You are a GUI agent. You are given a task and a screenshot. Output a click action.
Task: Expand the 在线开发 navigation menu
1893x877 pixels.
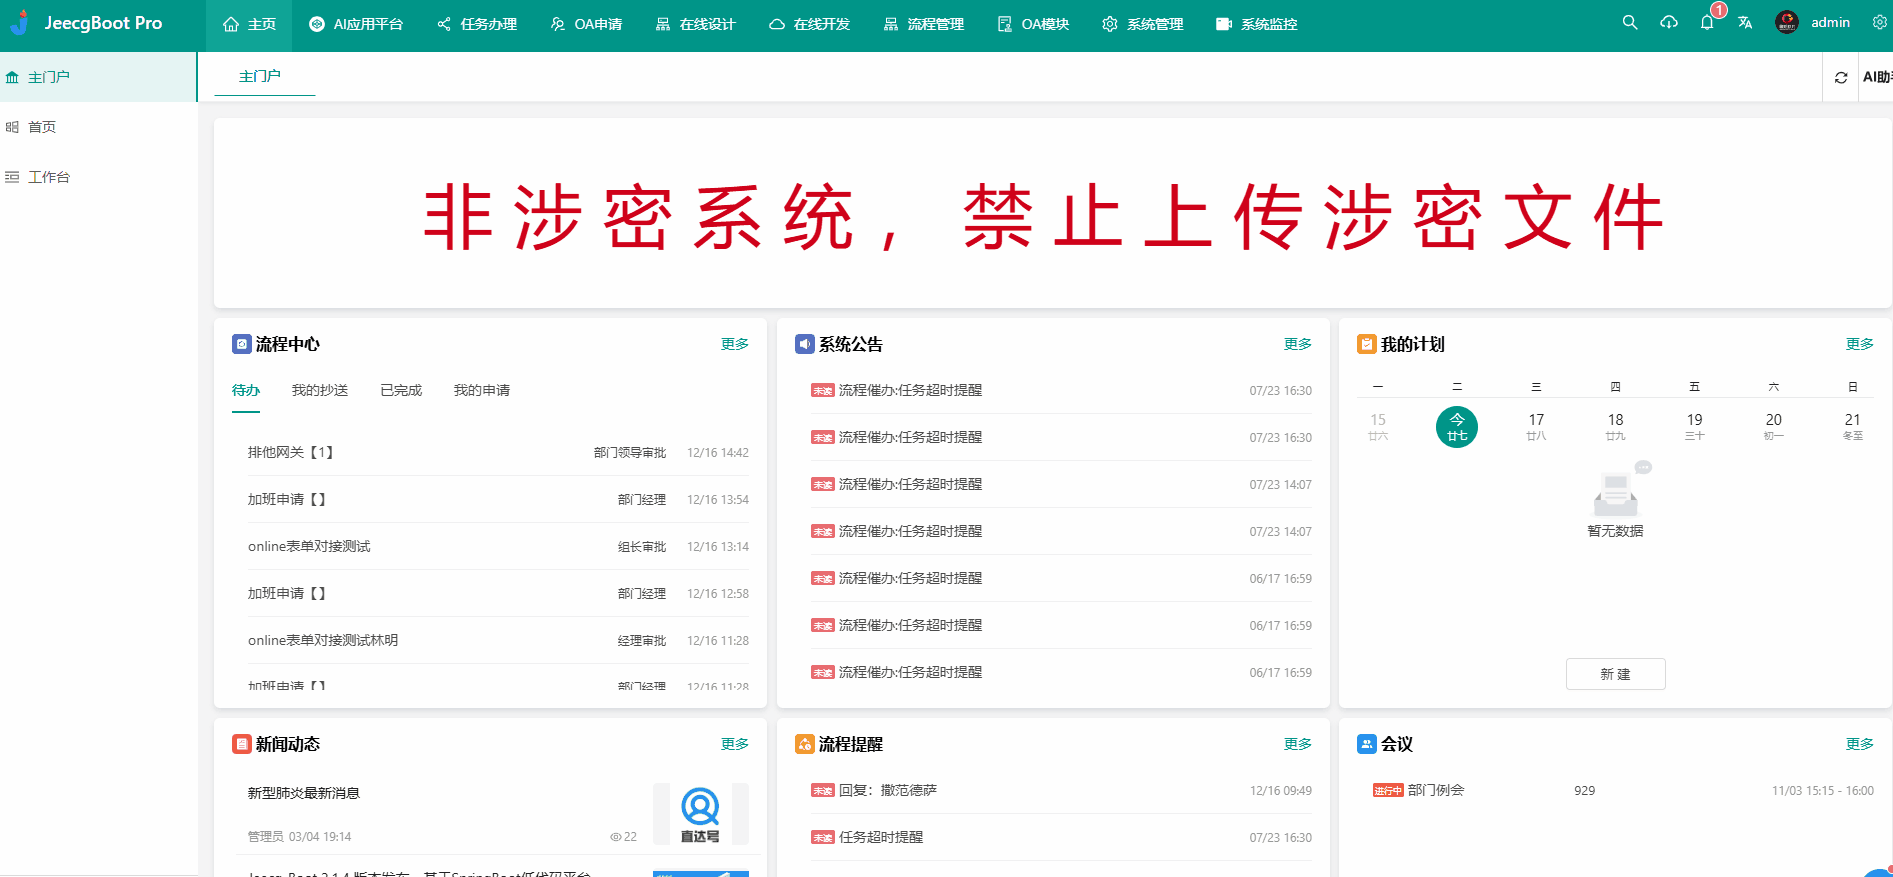coord(809,24)
